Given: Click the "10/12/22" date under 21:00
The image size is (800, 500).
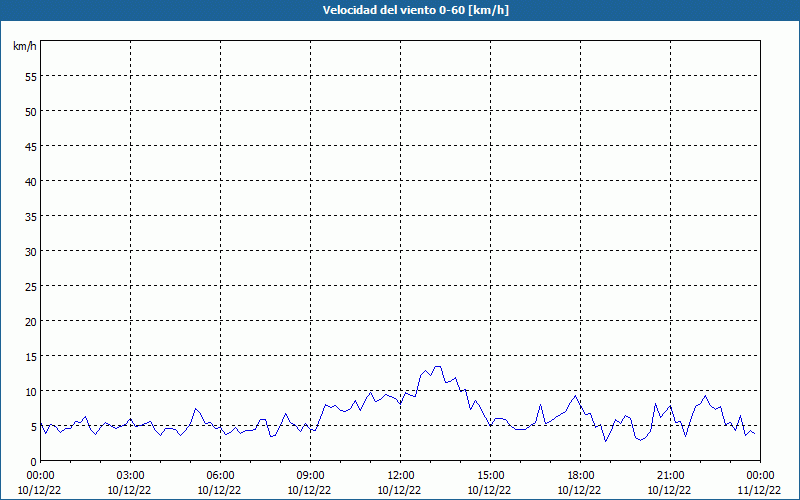Looking at the screenshot, I should coord(669,490).
